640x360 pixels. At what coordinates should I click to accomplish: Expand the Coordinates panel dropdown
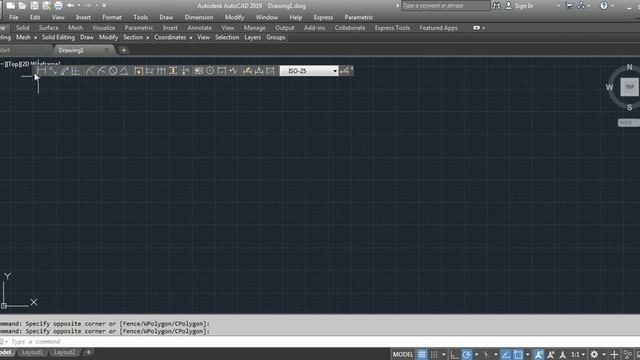[x=191, y=38]
